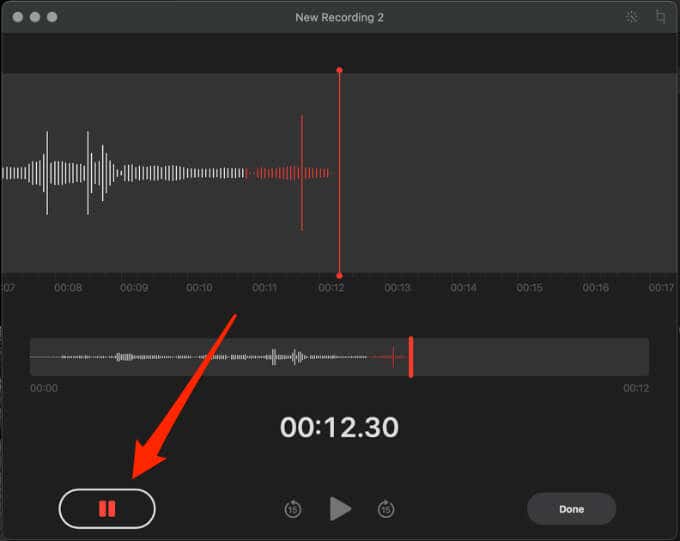This screenshot has width=680, height=541.
Task: Close the window with the first titlebar button
Action: click(x=18, y=17)
